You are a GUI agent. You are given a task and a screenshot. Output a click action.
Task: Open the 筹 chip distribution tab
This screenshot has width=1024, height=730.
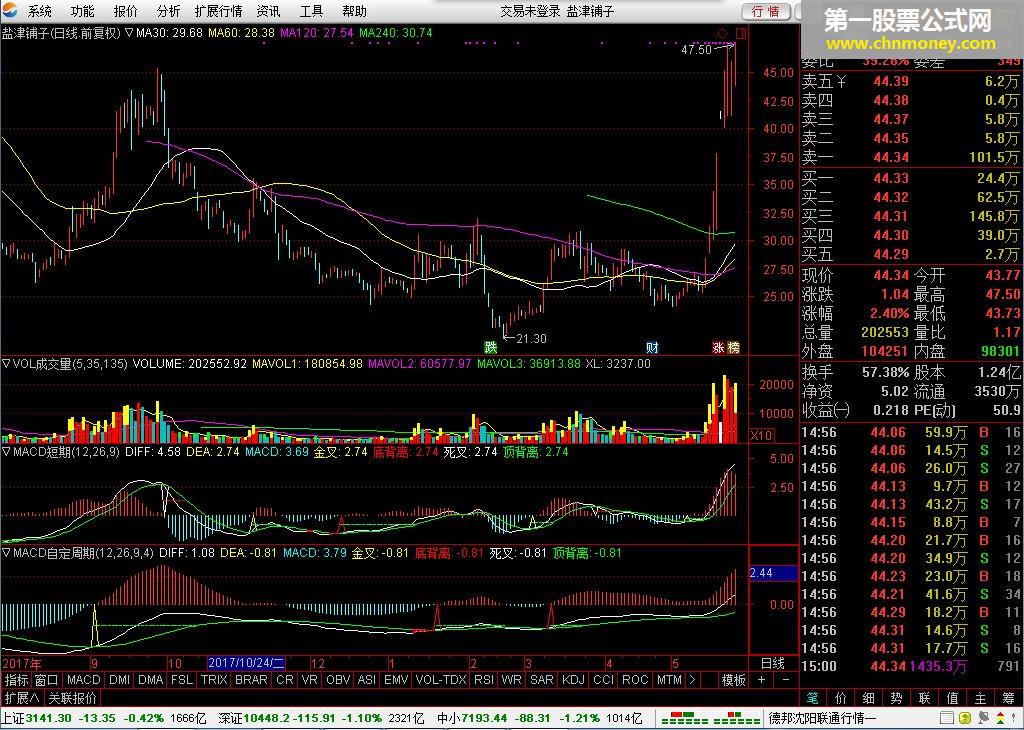[x=1009, y=698]
